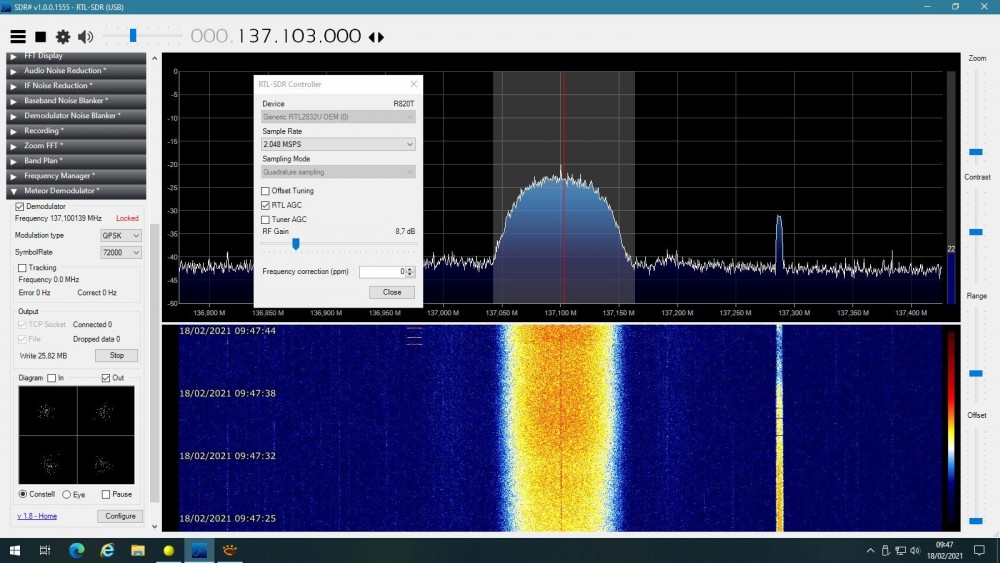Viewport: 1000px width, 563px height.
Task: Select the Constell radio button
Action: [x=23, y=494]
